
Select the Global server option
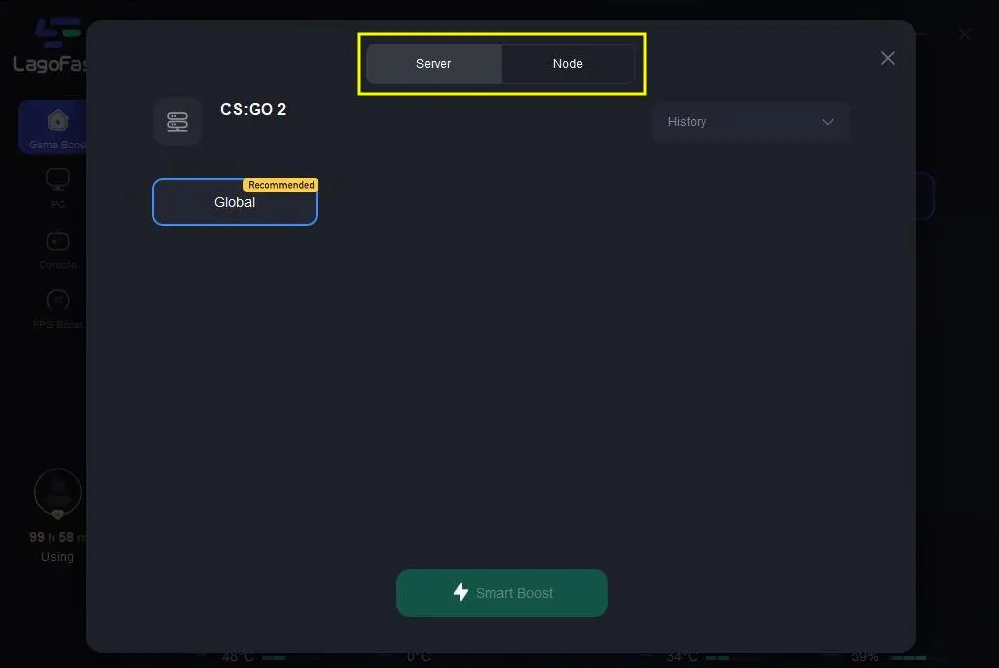click(234, 202)
